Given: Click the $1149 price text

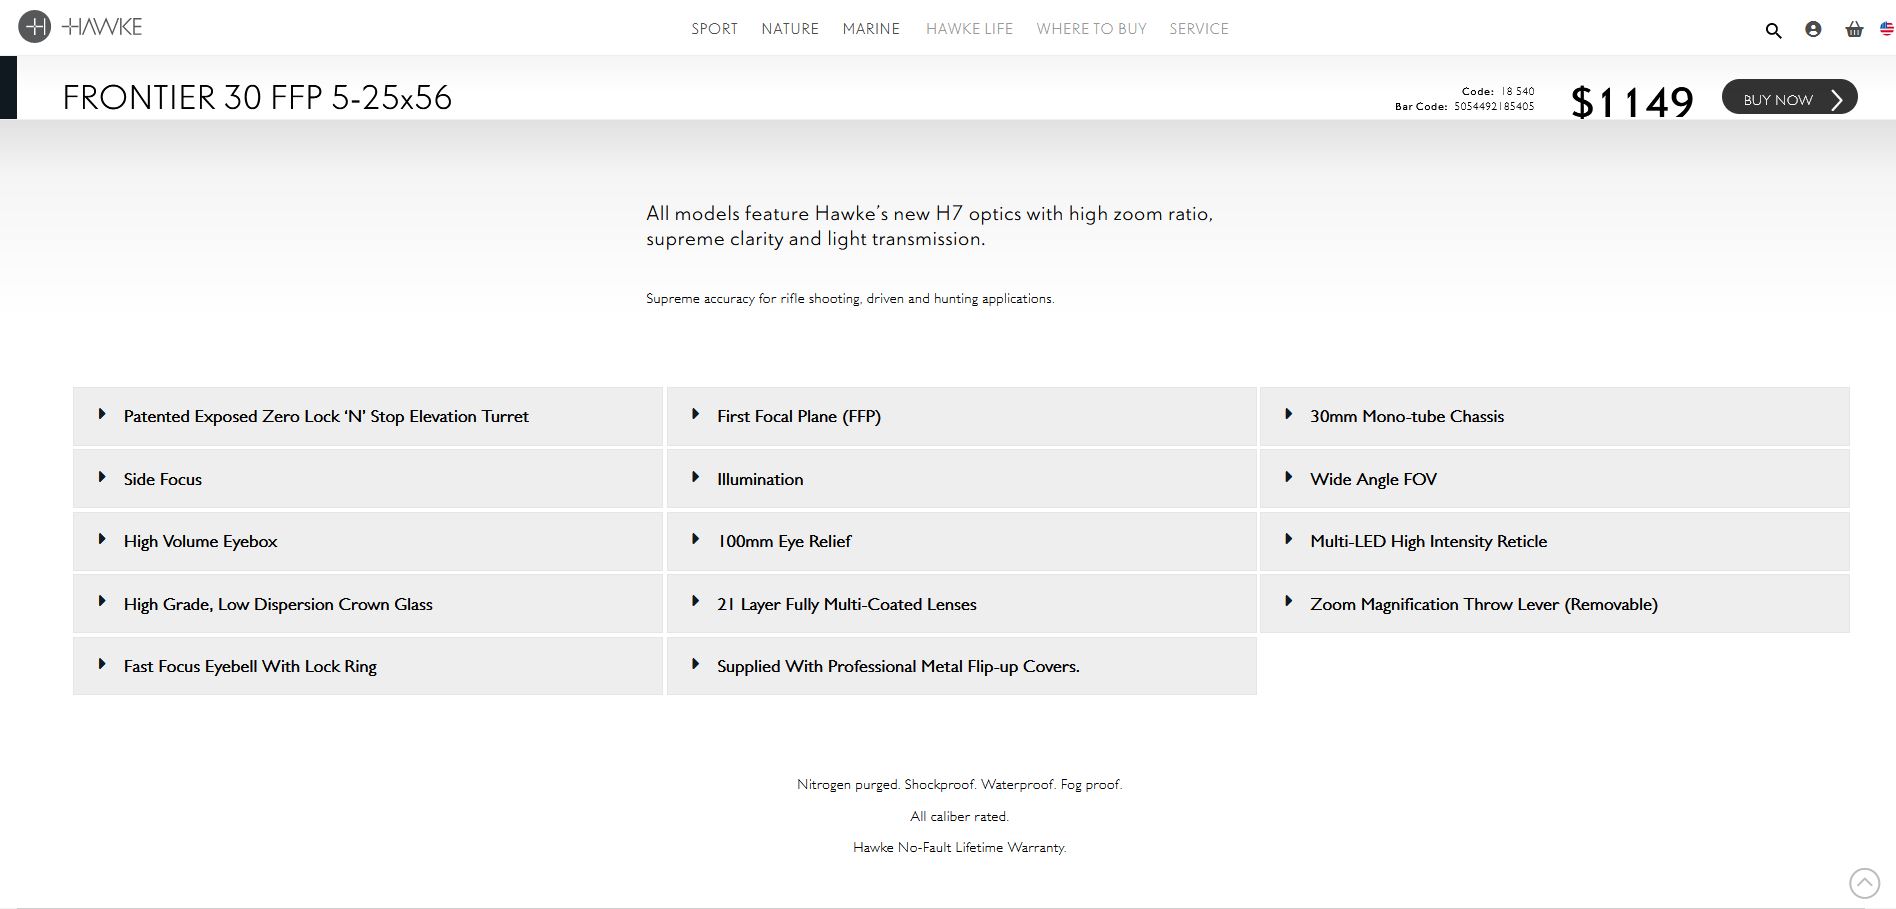Looking at the screenshot, I should [x=1632, y=102].
